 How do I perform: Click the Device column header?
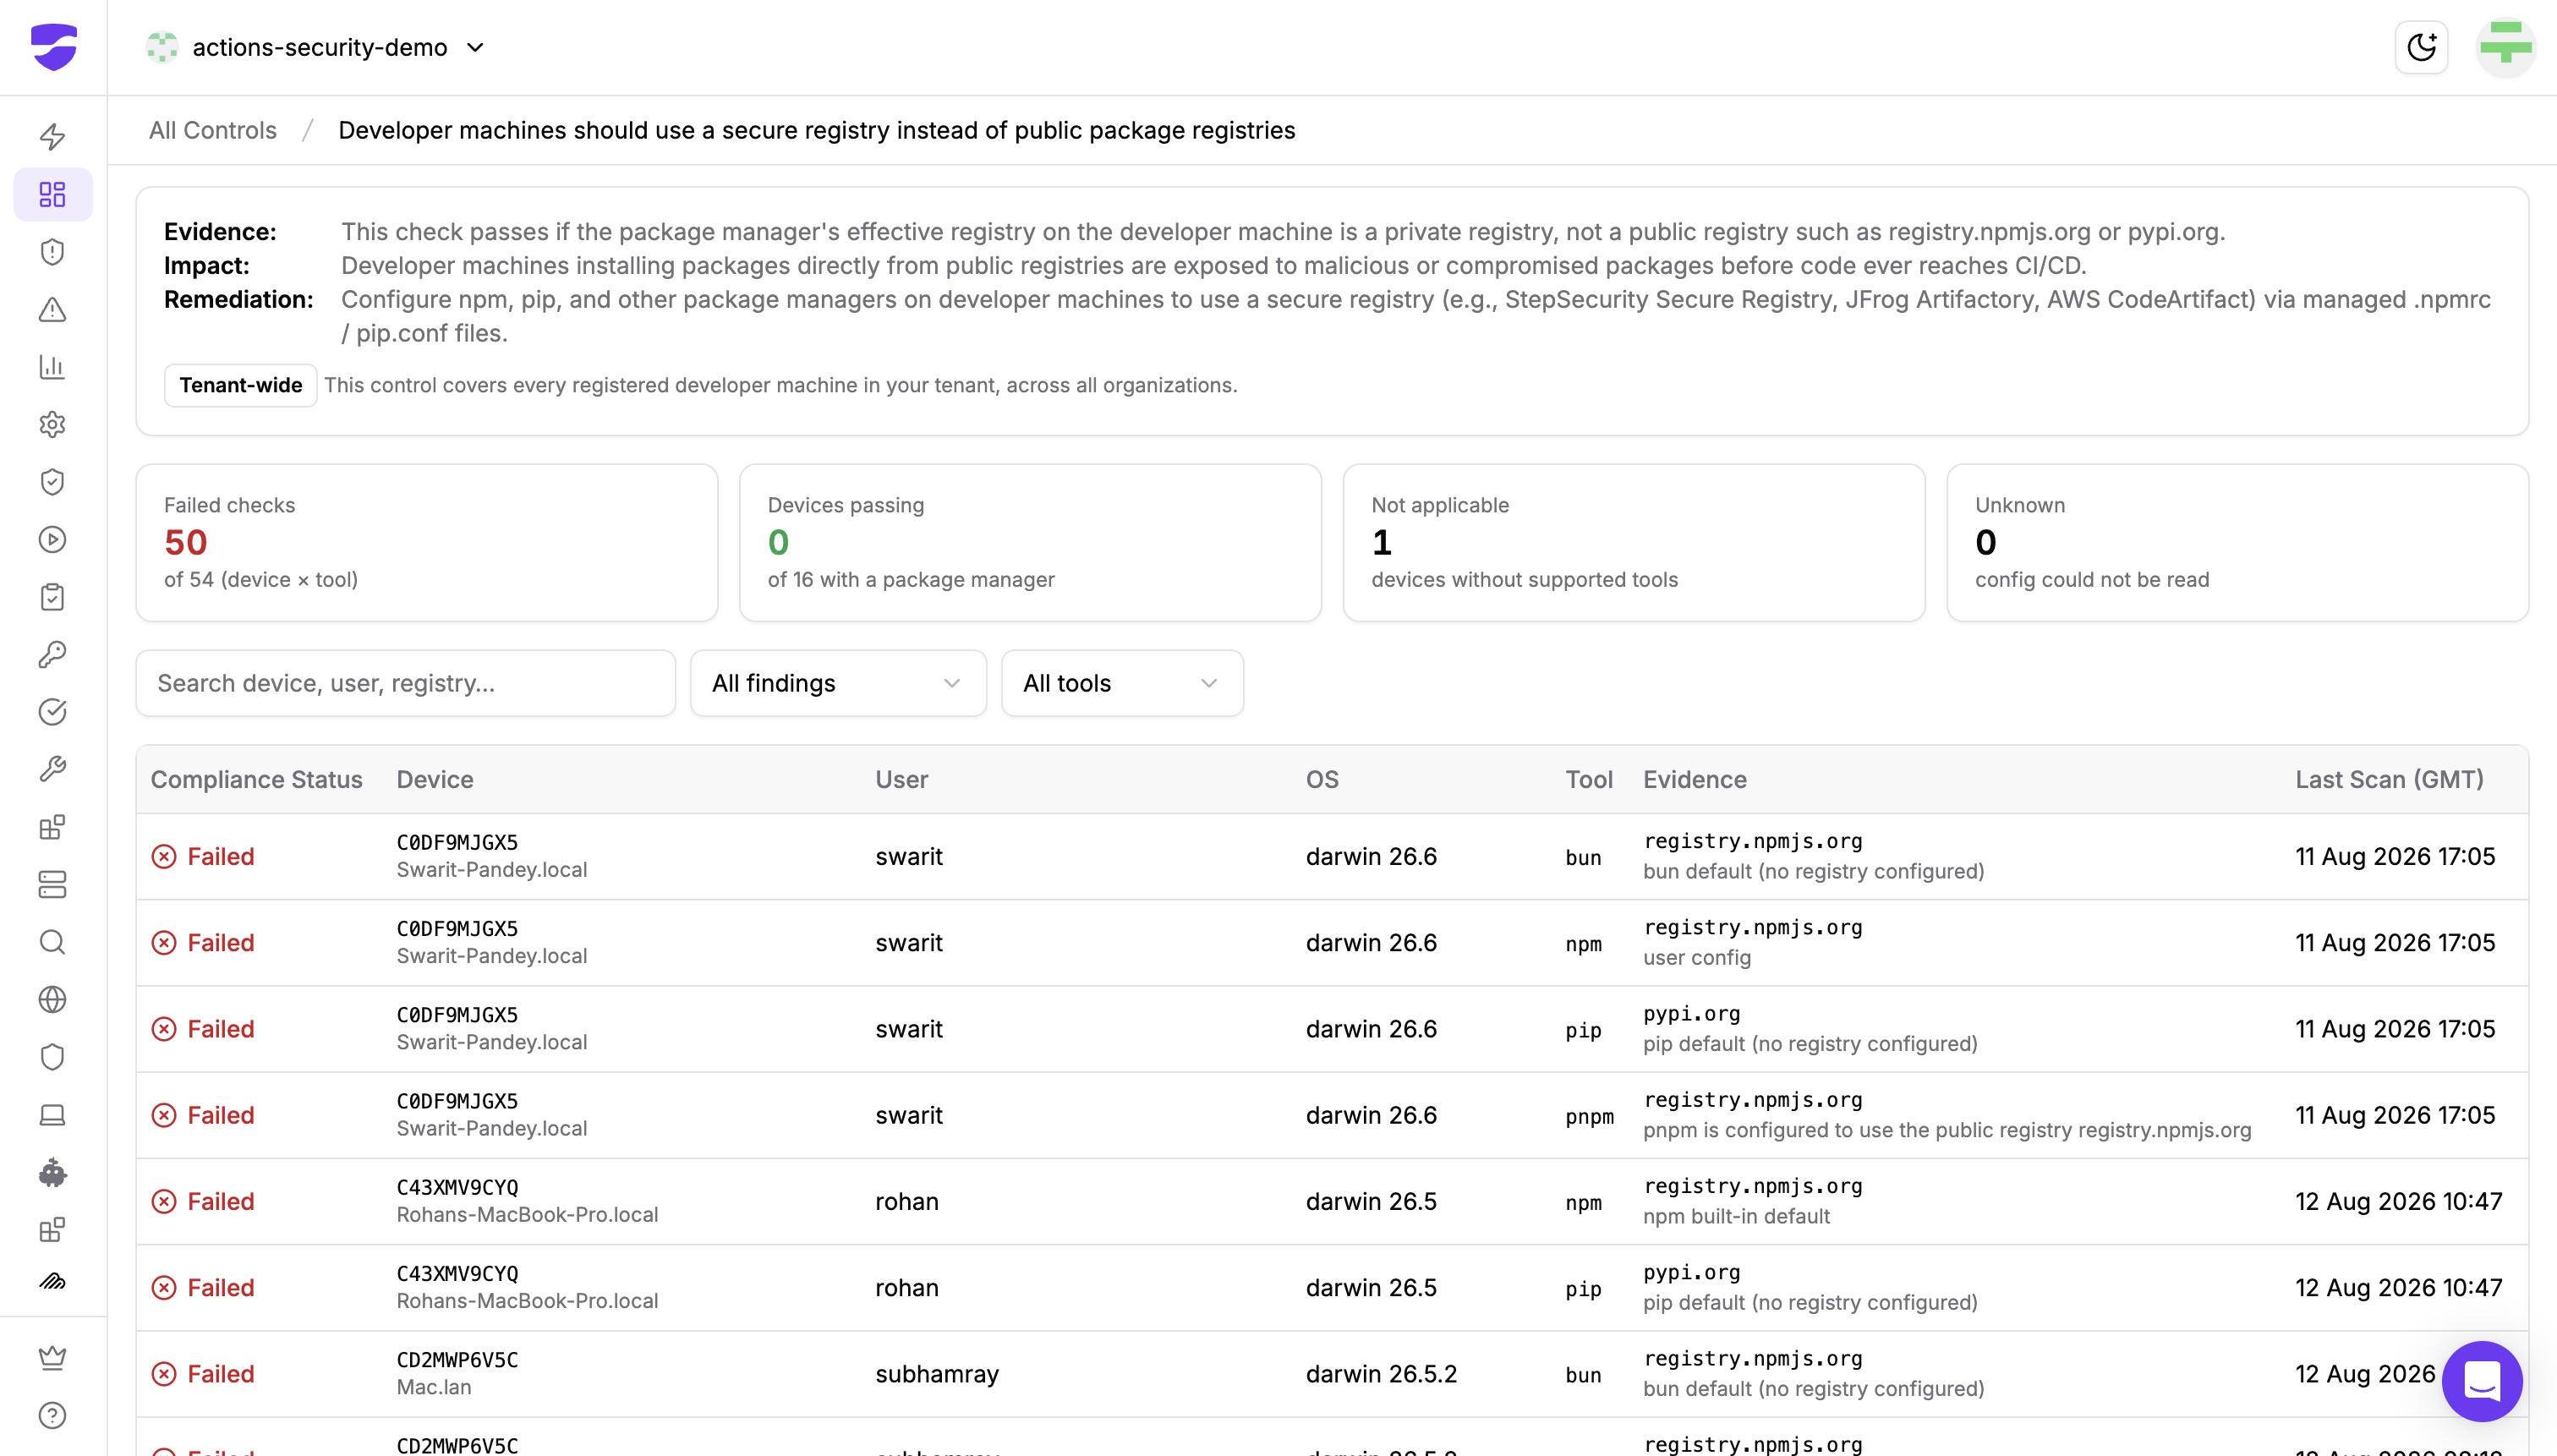coord(435,779)
